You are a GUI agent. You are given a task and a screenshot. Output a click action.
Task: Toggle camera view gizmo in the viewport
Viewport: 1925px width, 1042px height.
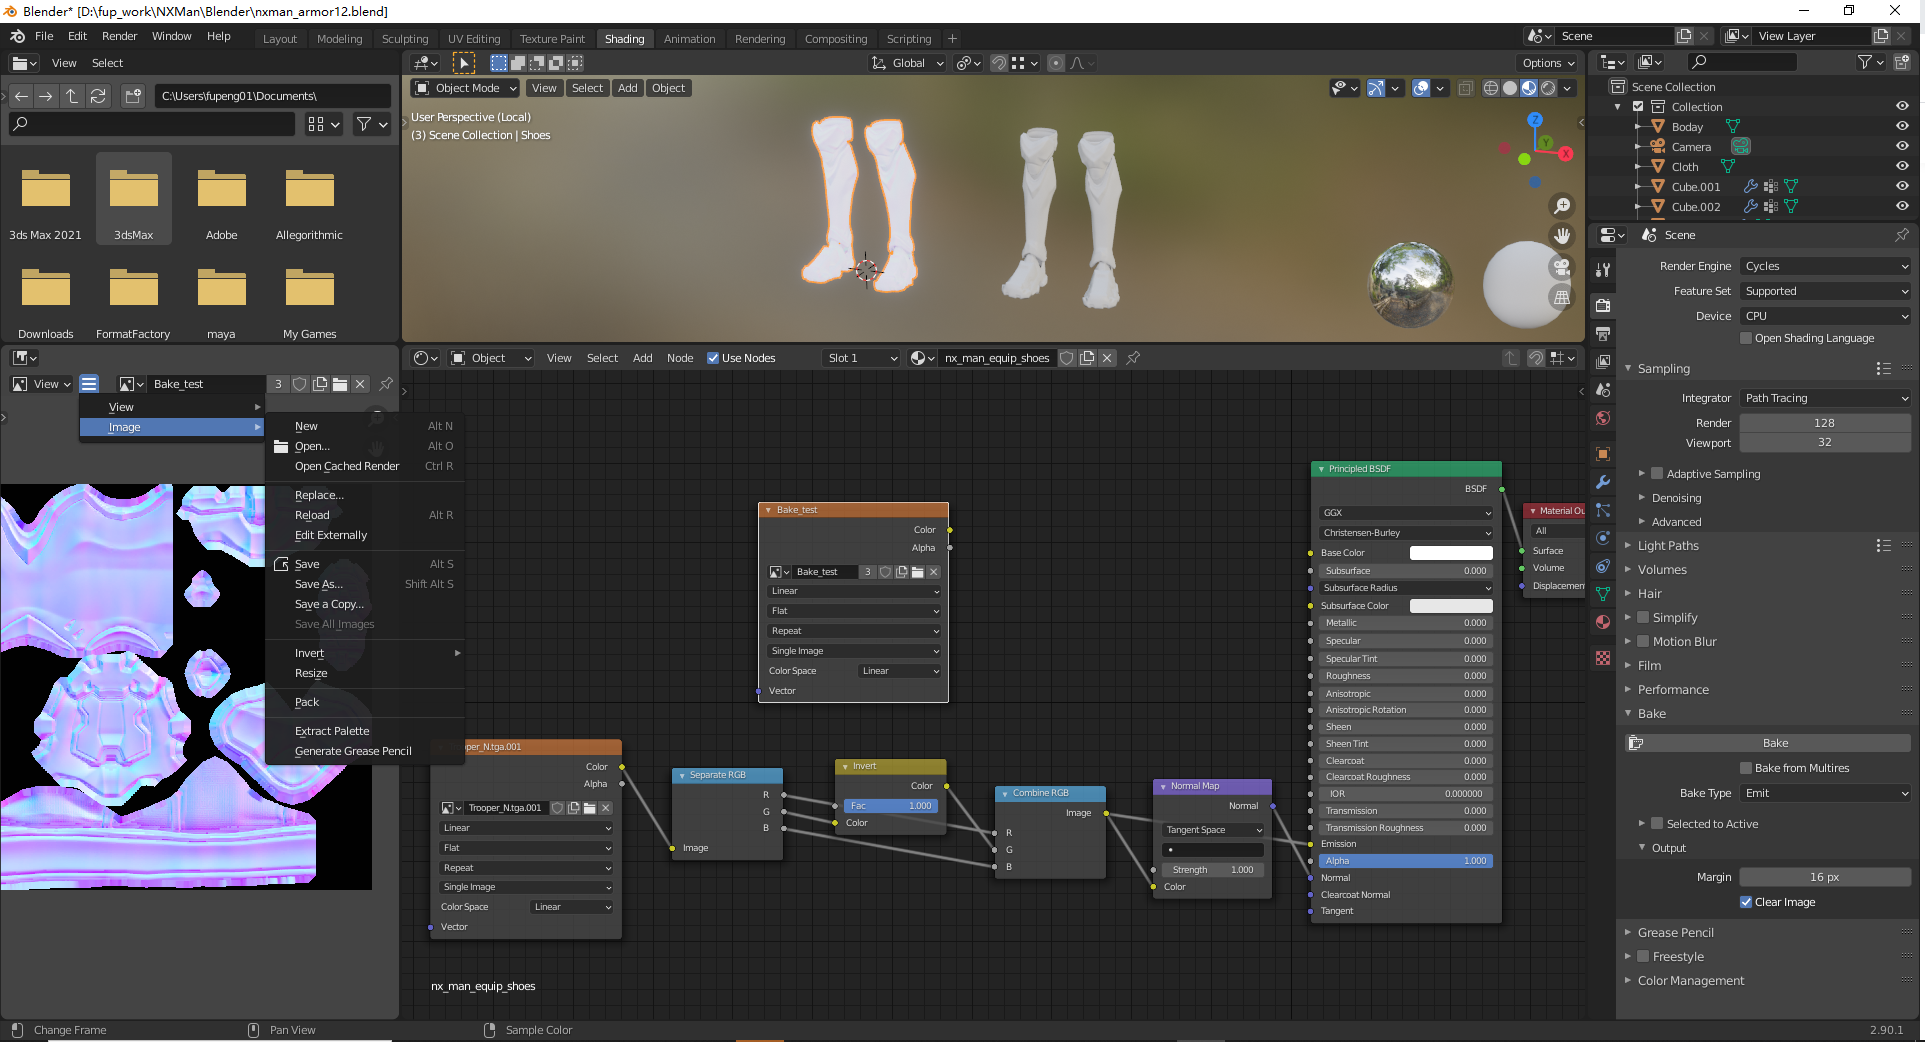coord(1561,267)
